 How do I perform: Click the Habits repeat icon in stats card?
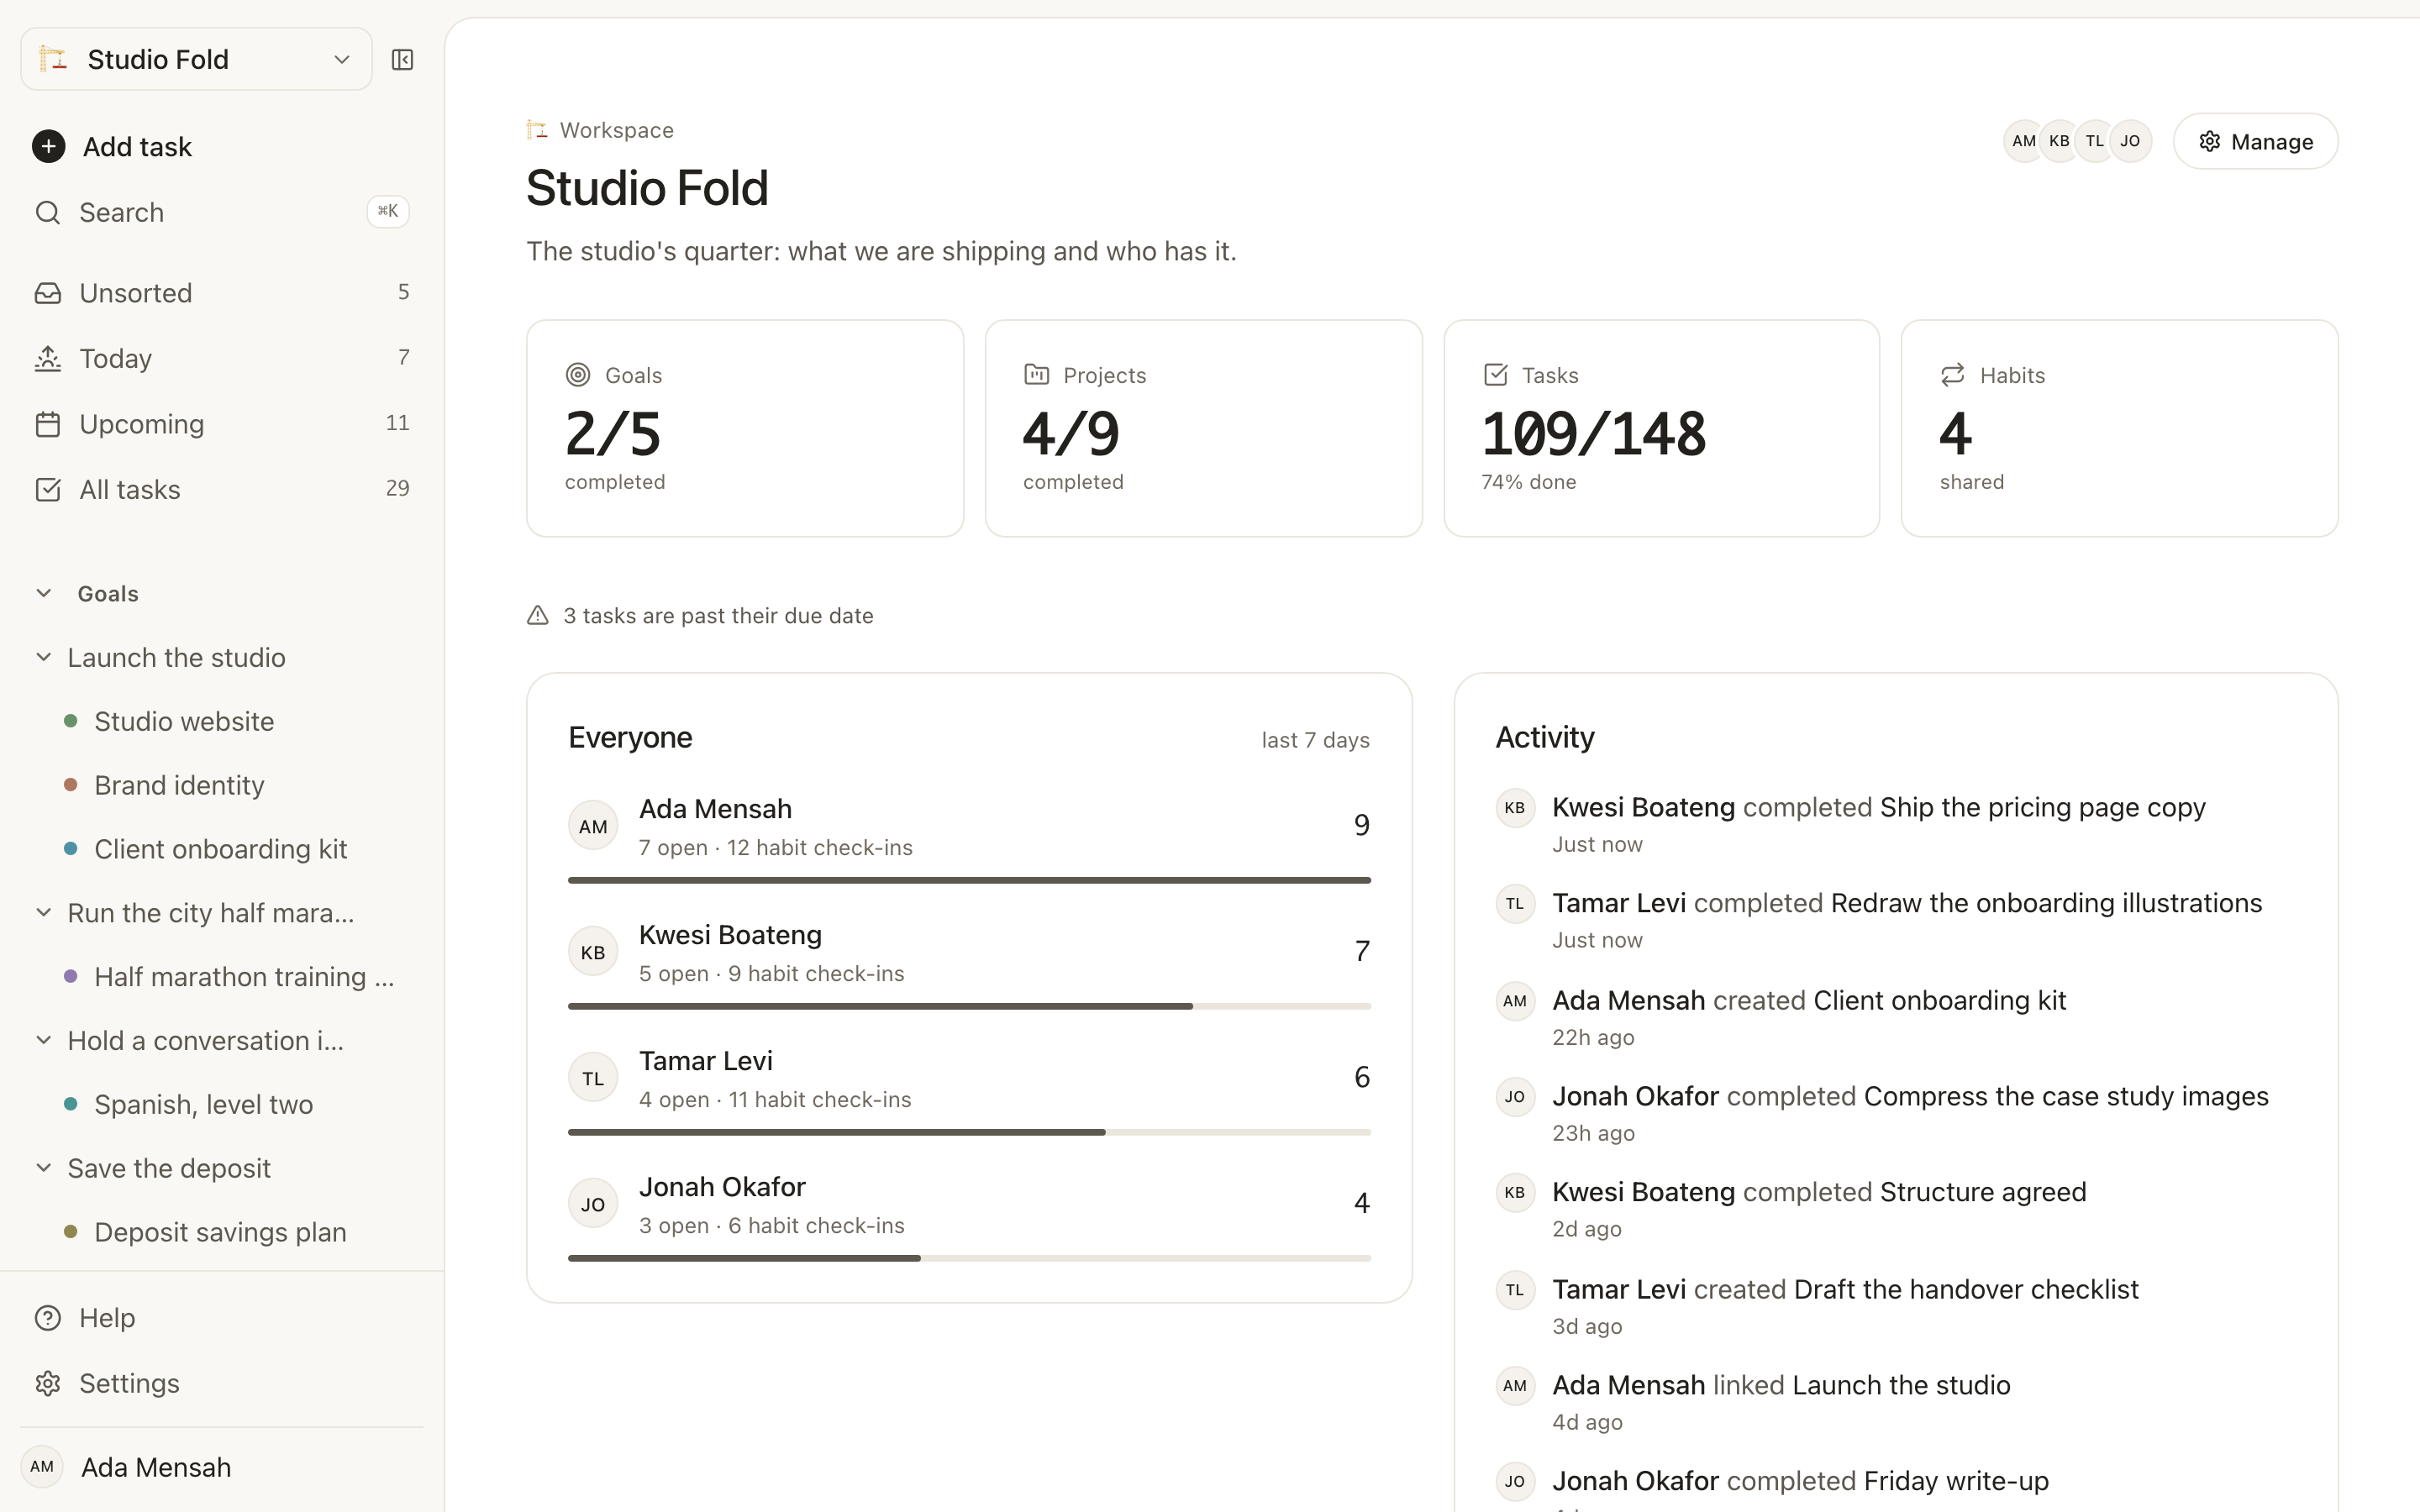tap(1953, 375)
